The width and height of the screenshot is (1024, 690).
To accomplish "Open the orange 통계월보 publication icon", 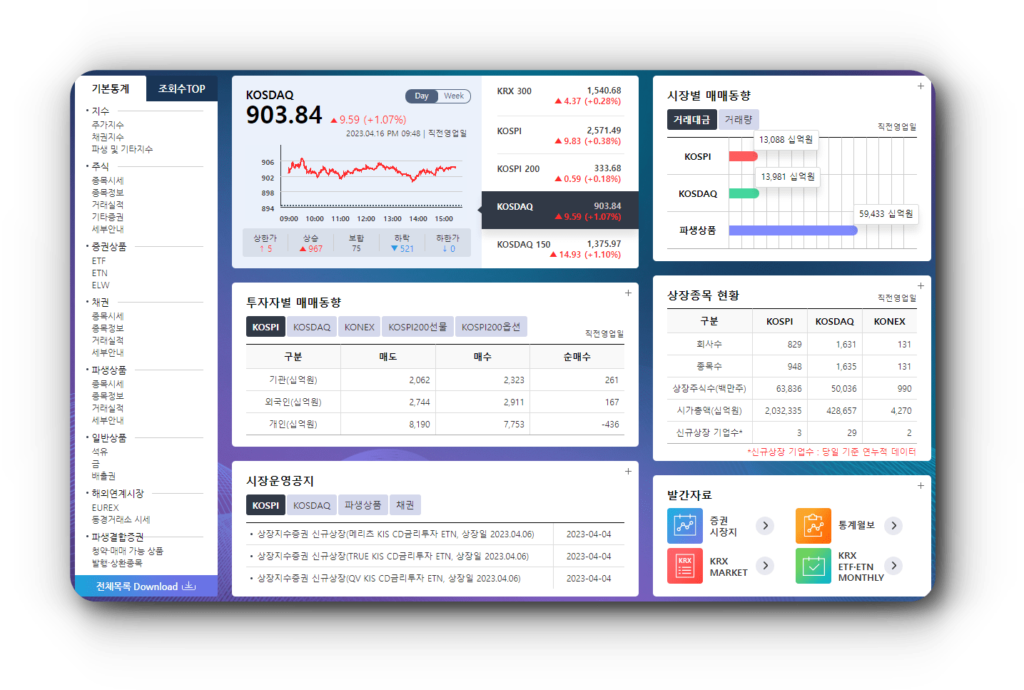I will [813, 525].
